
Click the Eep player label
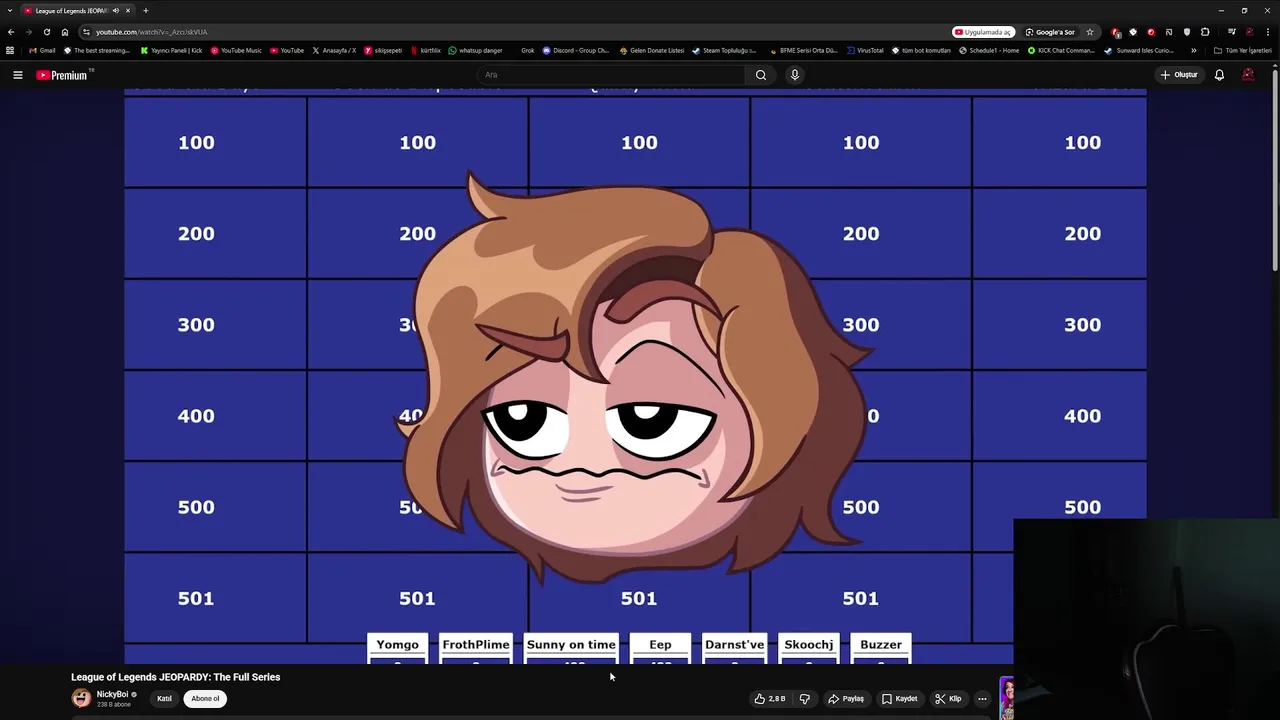pos(660,645)
